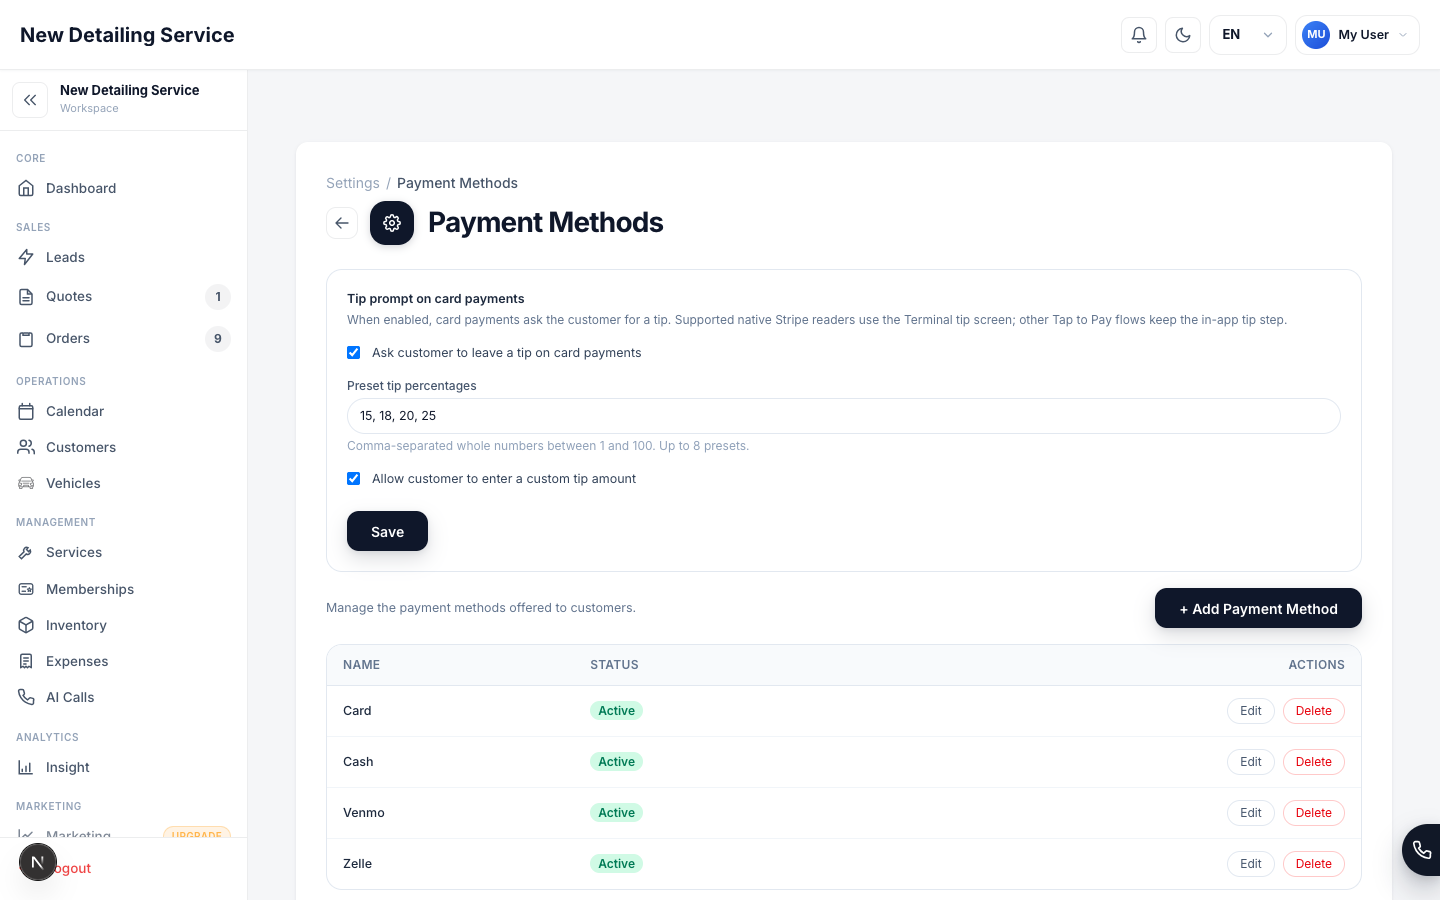The width and height of the screenshot is (1440, 900).
Task: Open the floating phone call button
Action: tap(1422, 850)
